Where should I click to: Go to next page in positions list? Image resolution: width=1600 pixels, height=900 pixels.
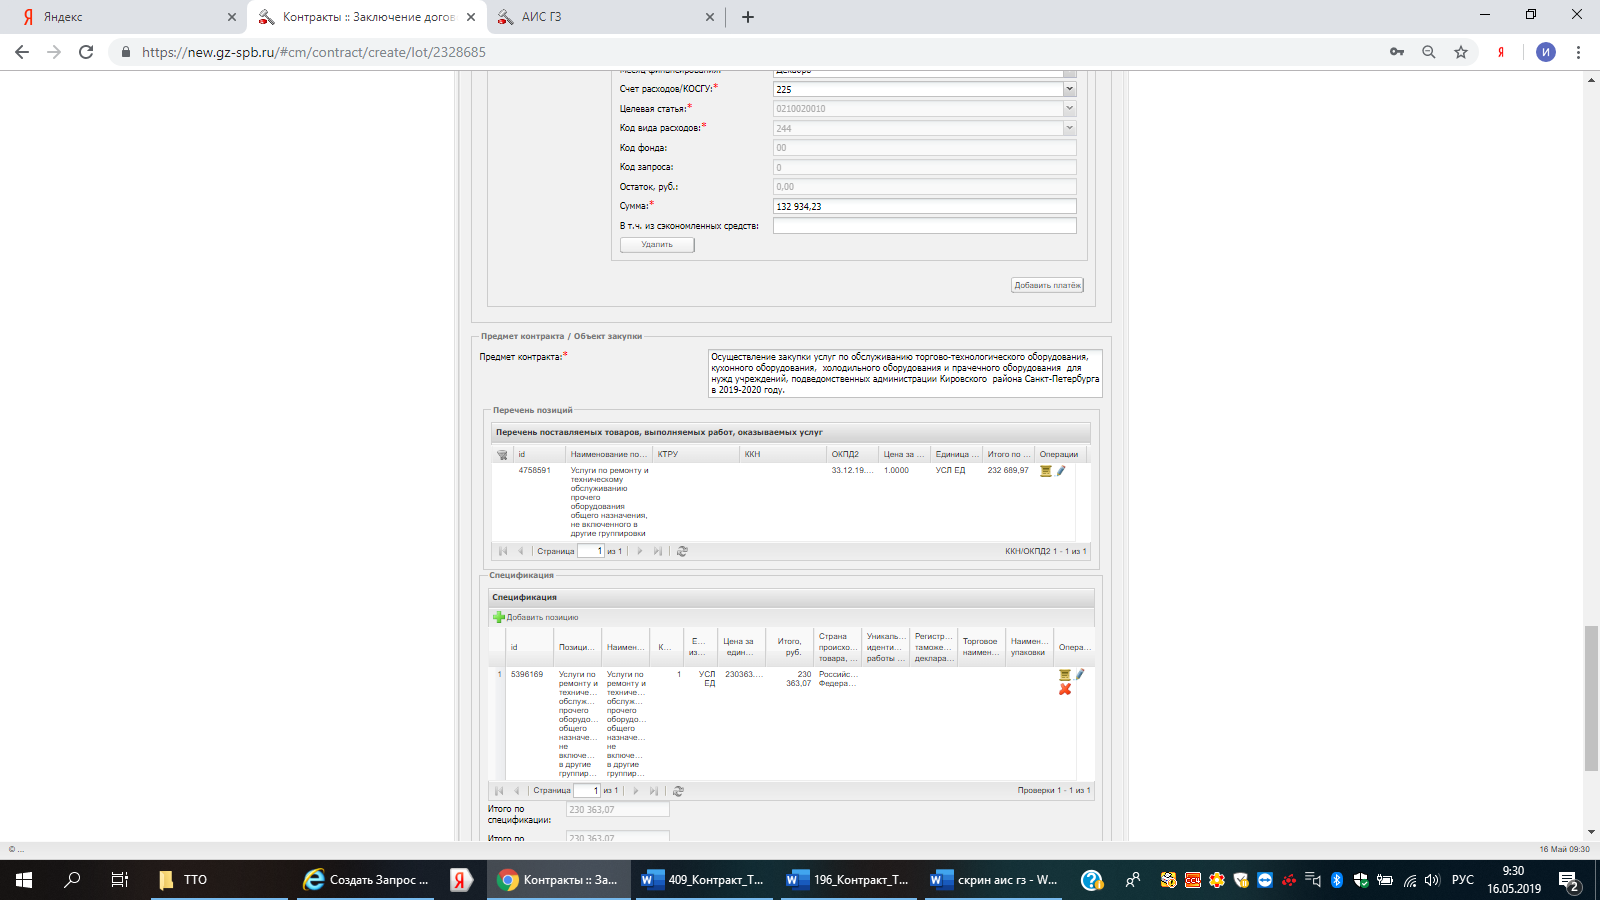(x=640, y=551)
